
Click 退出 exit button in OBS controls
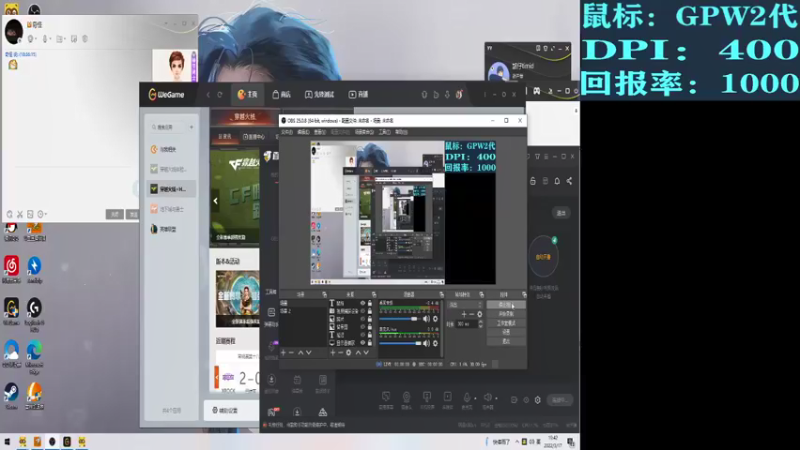(506, 341)
